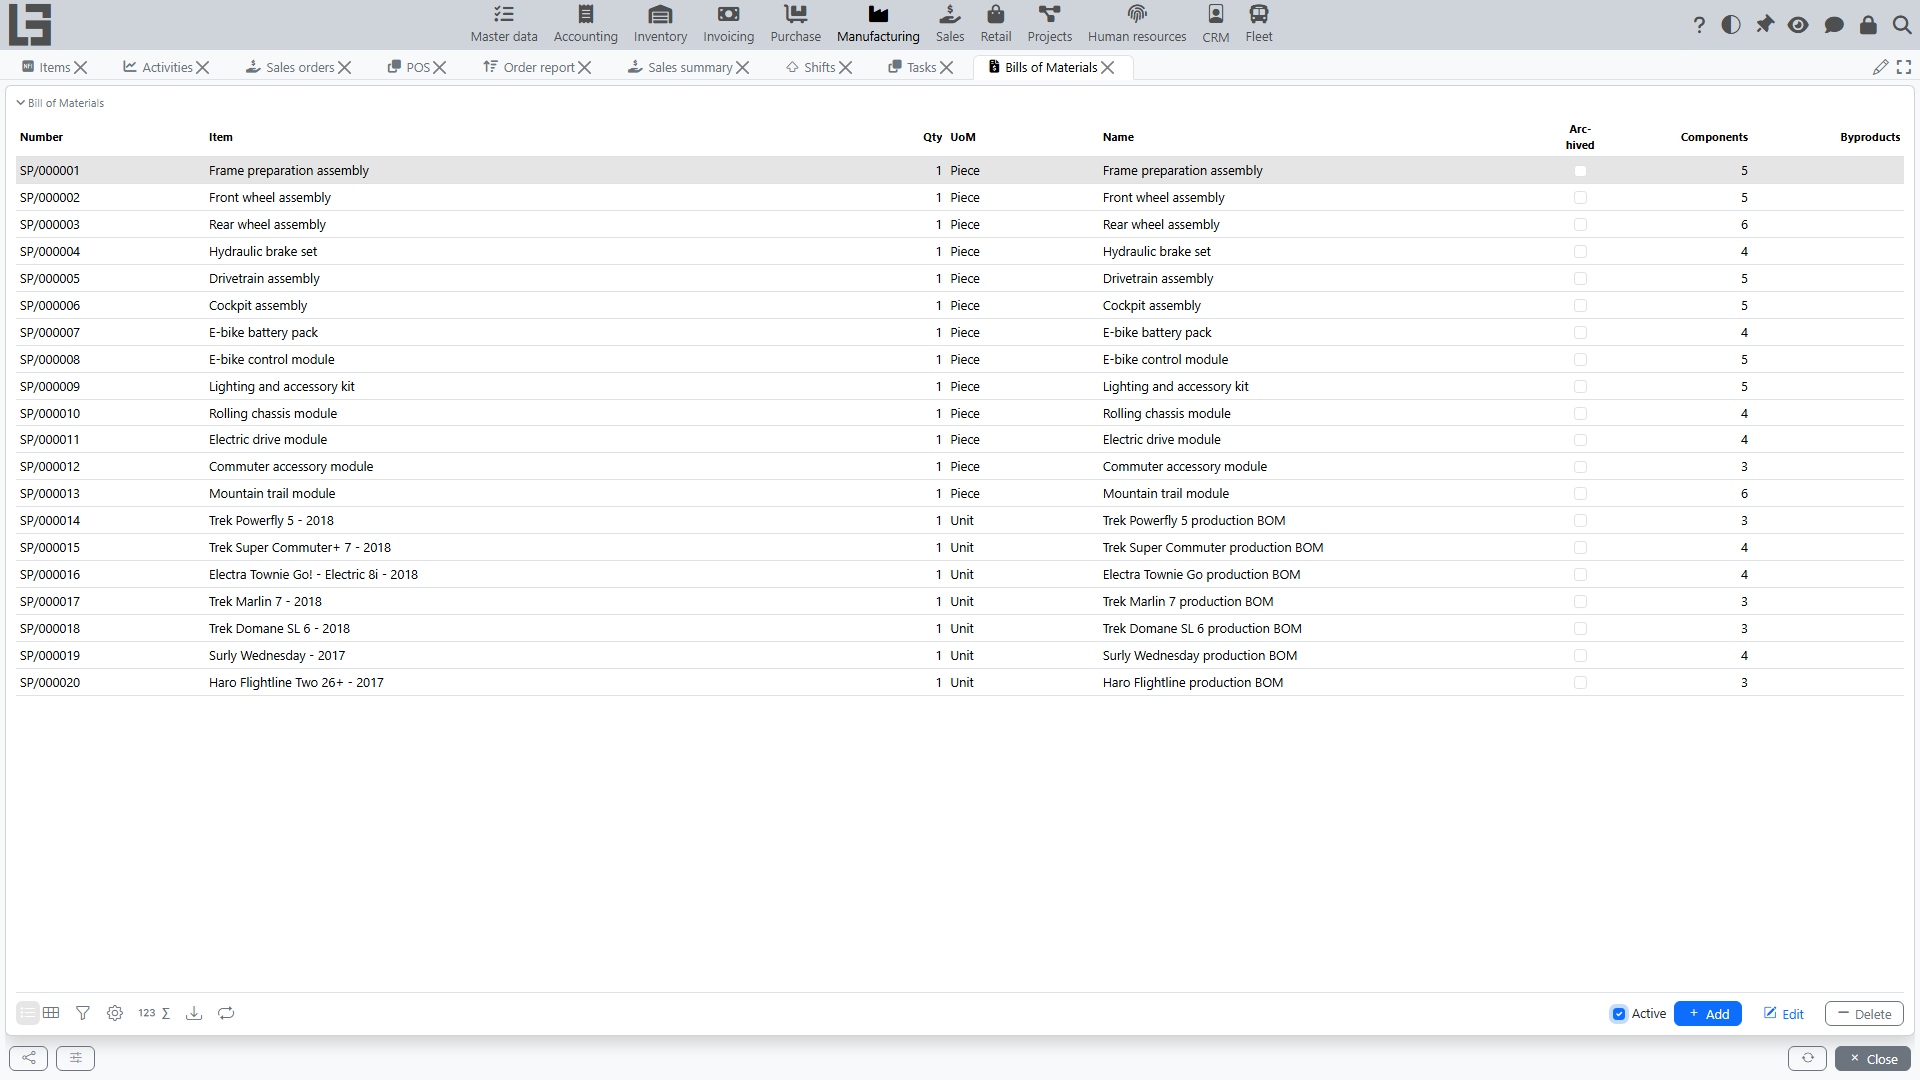The image size is (1920, 1080).
Task: Close the POS tab
Action: 439,68
